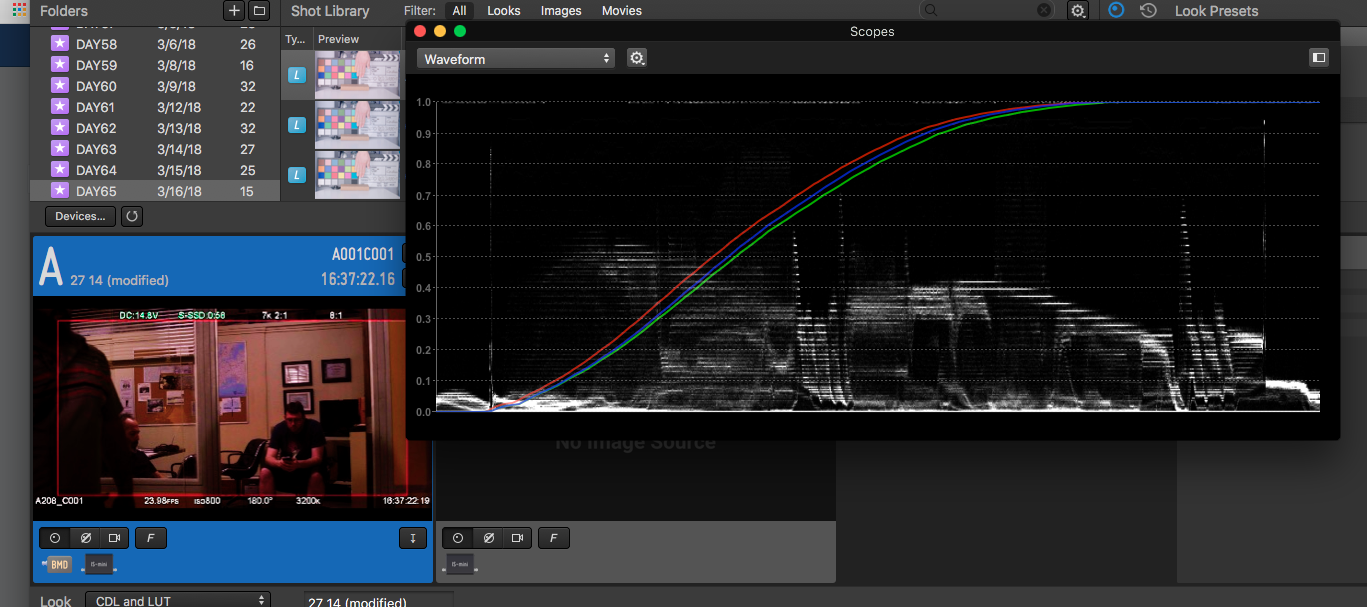Select the Looks filter tab

click(504, 11)
